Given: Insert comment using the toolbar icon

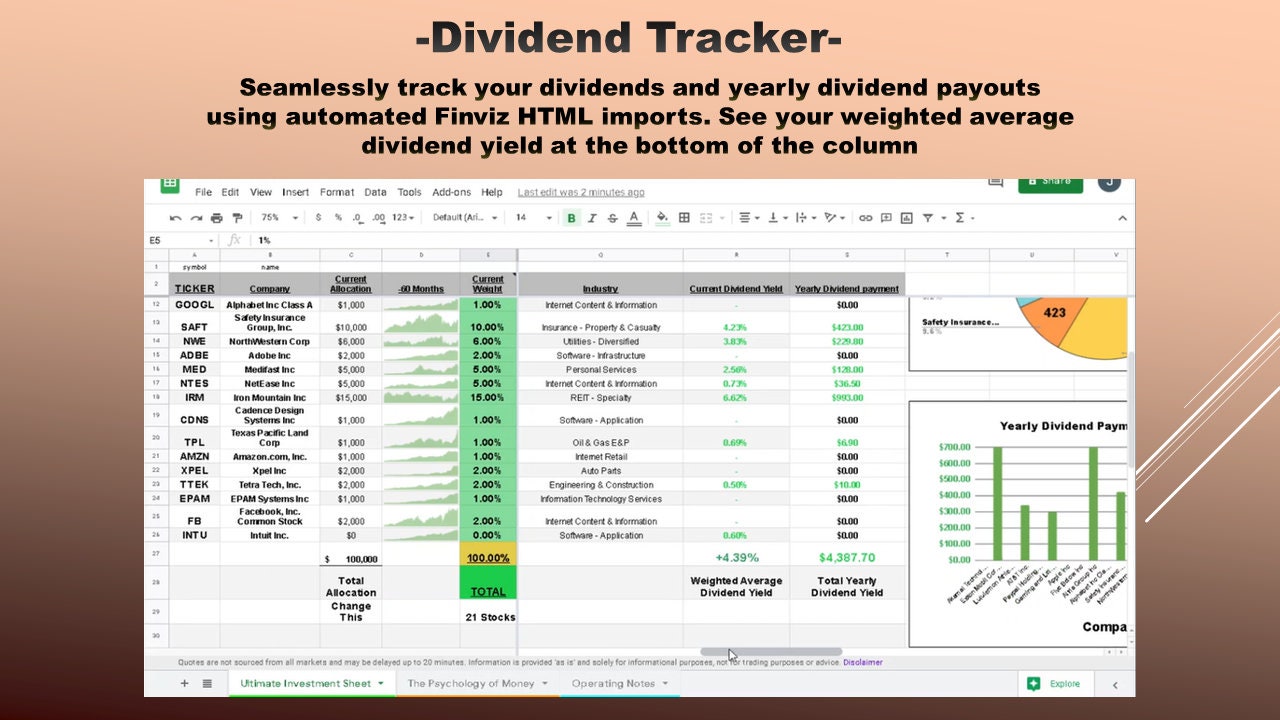Looking at the screenshot, I should pos(886,218).
